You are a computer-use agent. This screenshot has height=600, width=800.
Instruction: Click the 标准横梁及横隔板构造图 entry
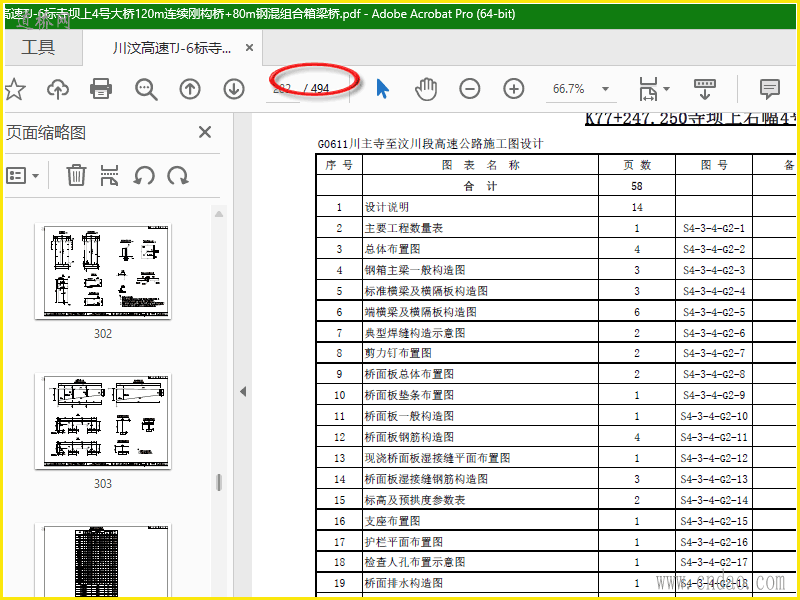(426, 291)
